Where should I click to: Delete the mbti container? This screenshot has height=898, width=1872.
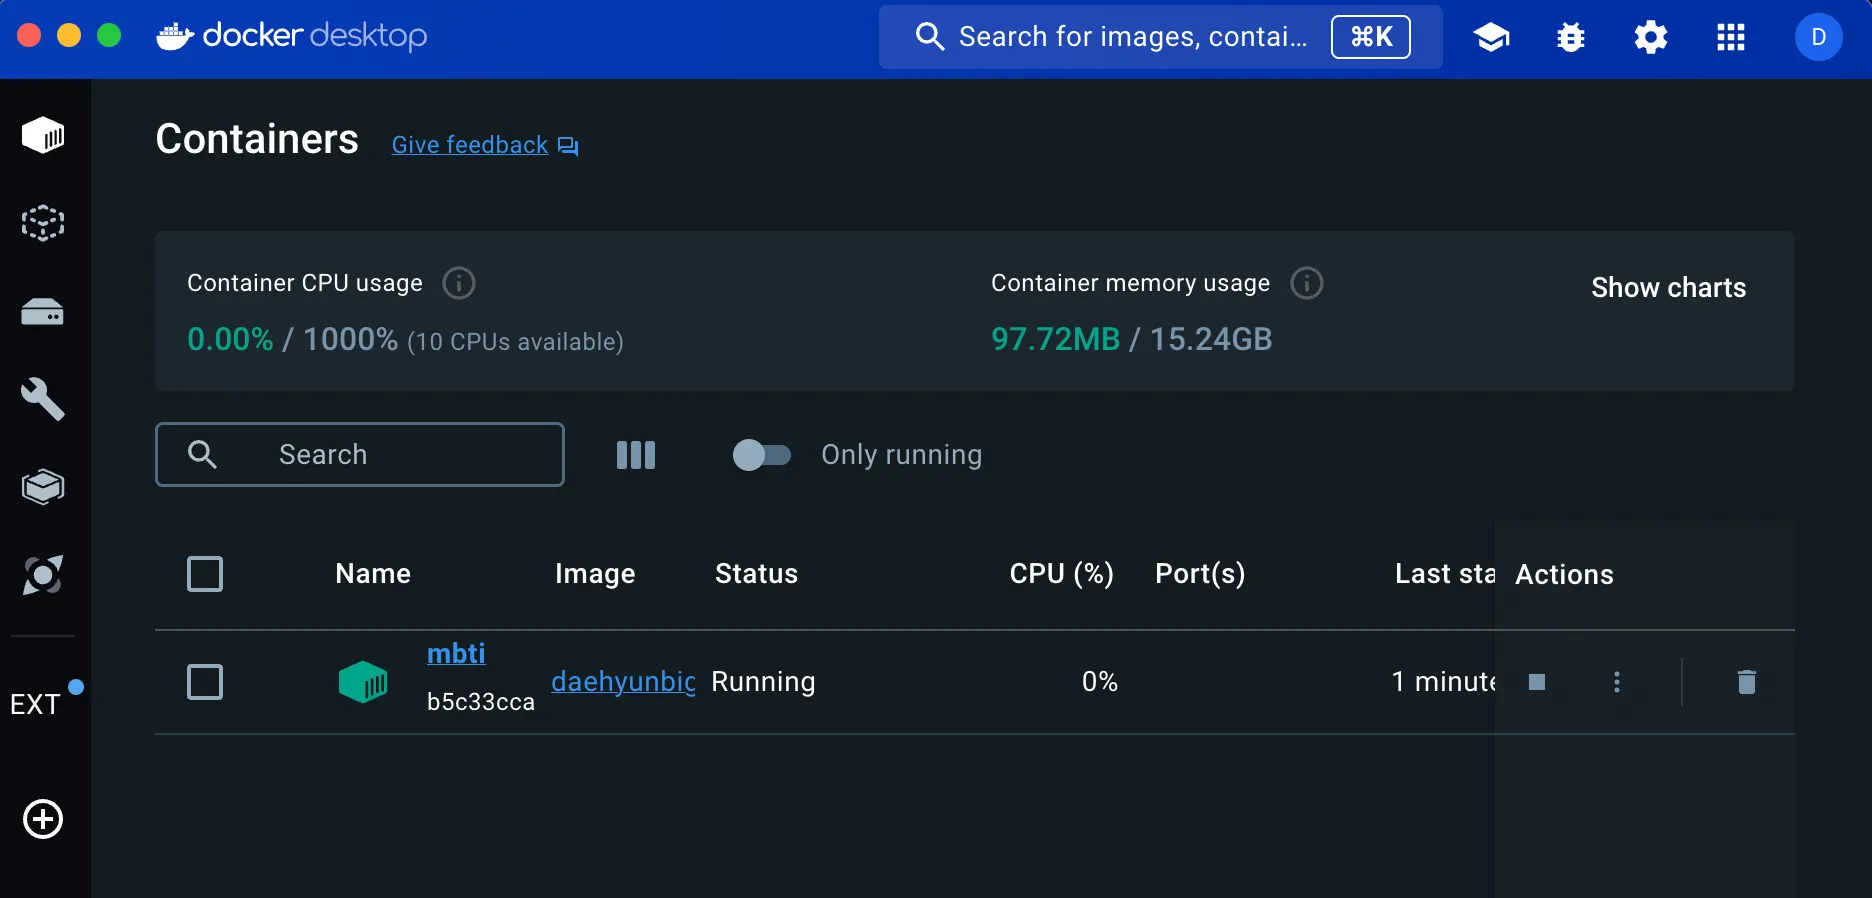[x=1747, y=682]
